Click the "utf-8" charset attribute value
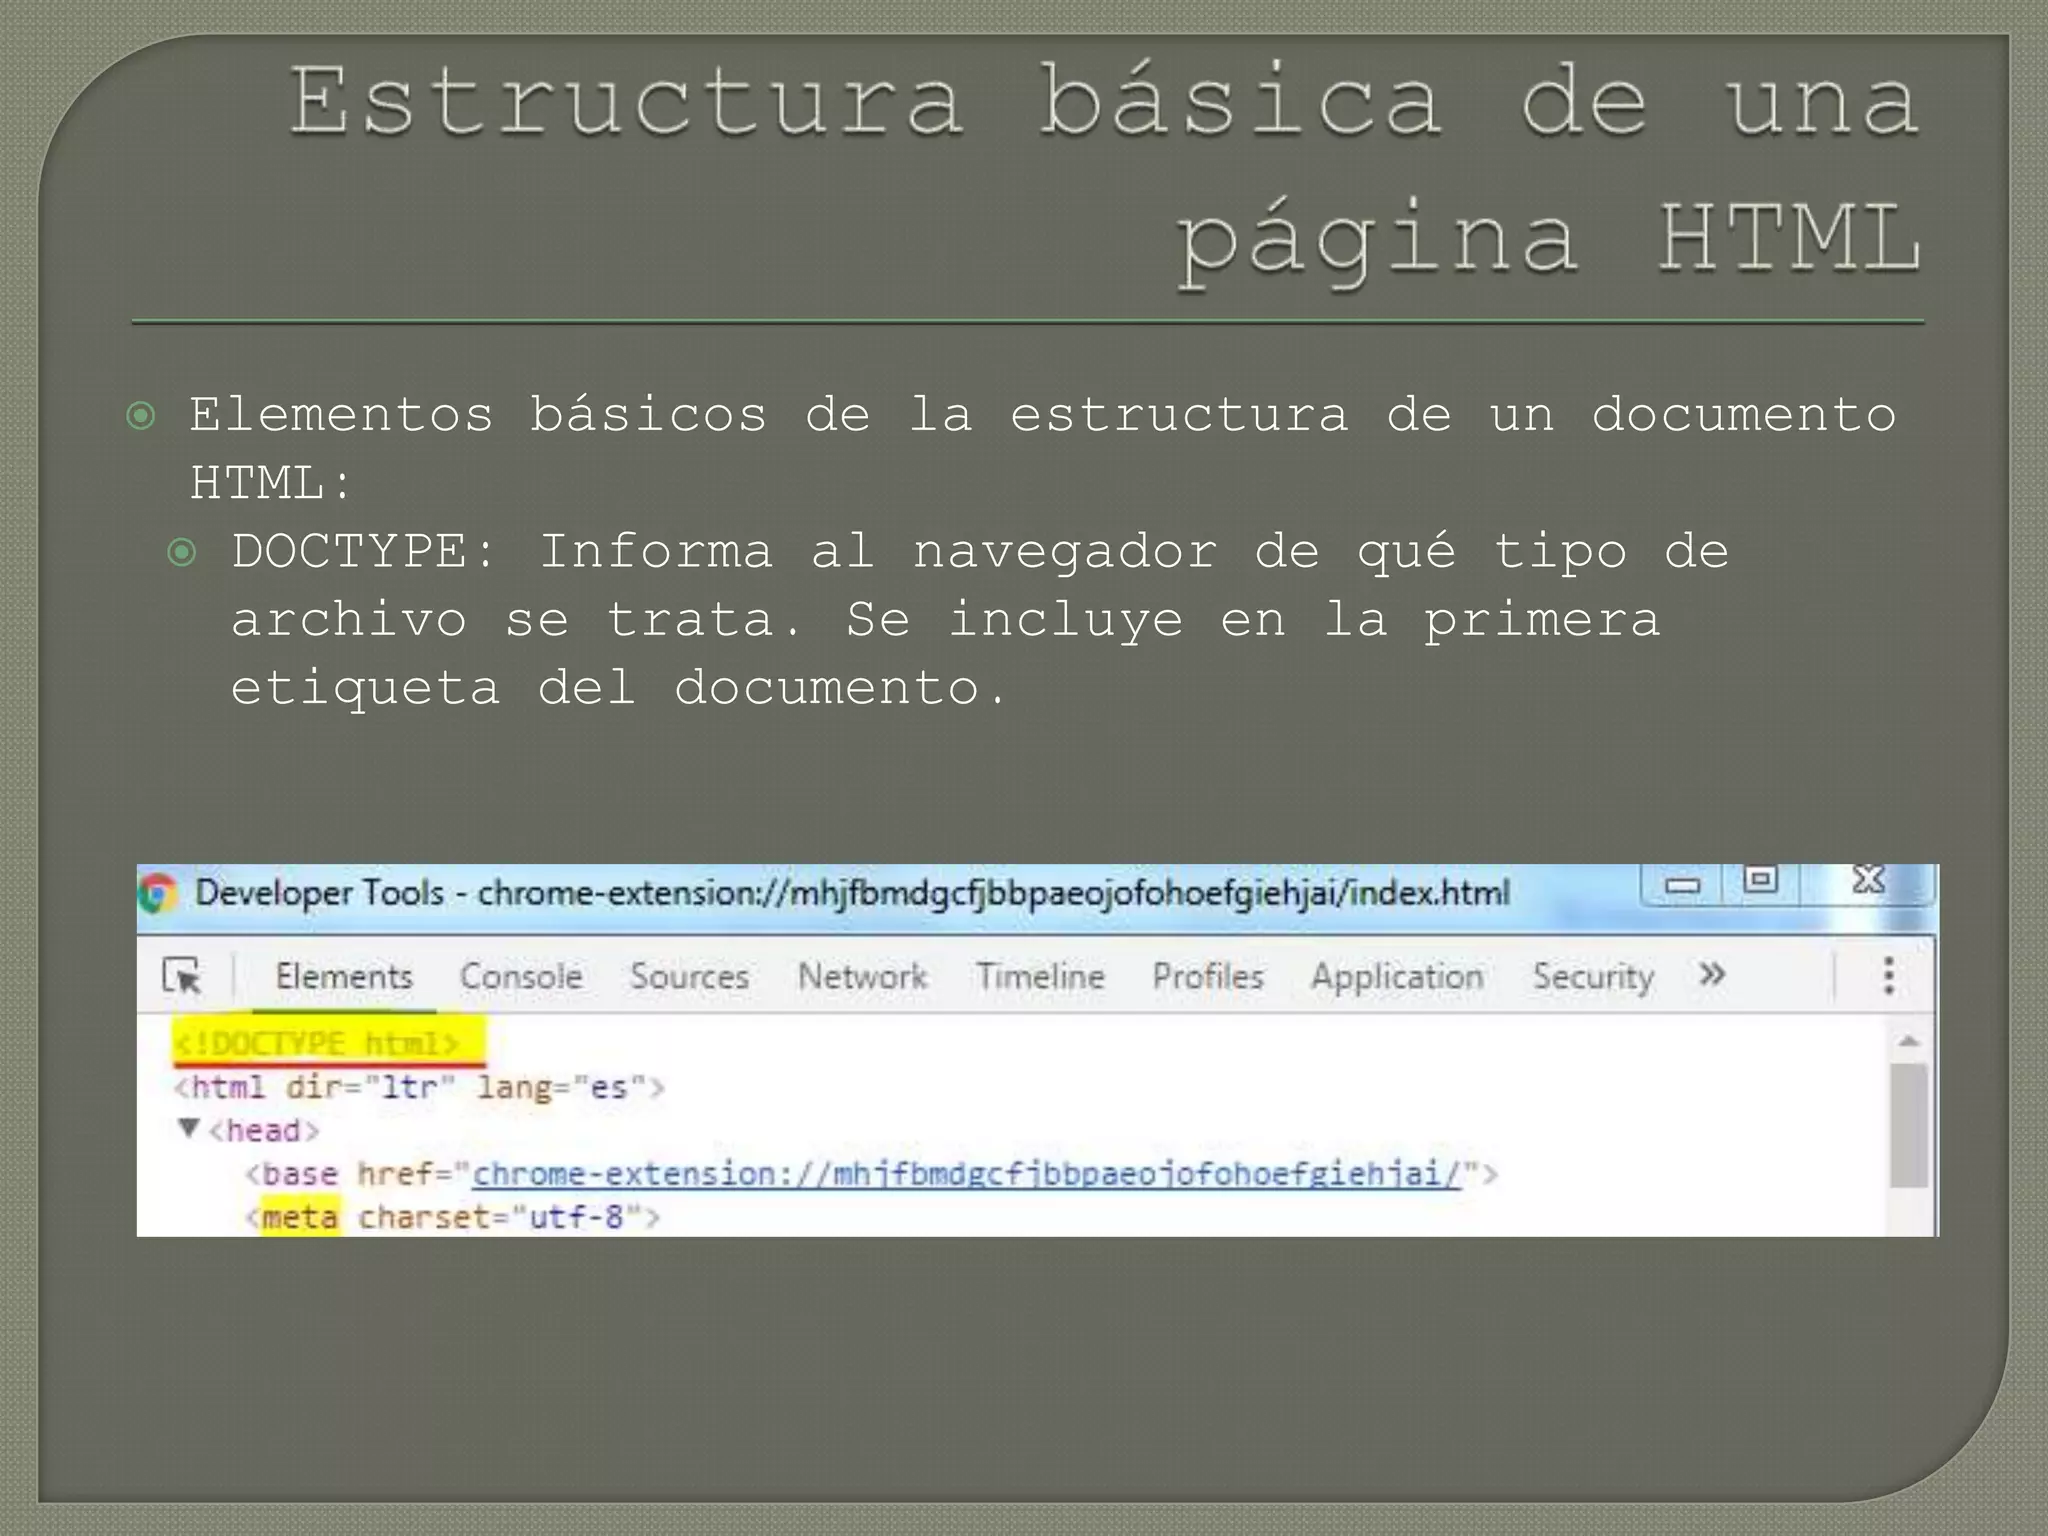This screenshot has width=2048, height=1536. (x=577, y=1217)
